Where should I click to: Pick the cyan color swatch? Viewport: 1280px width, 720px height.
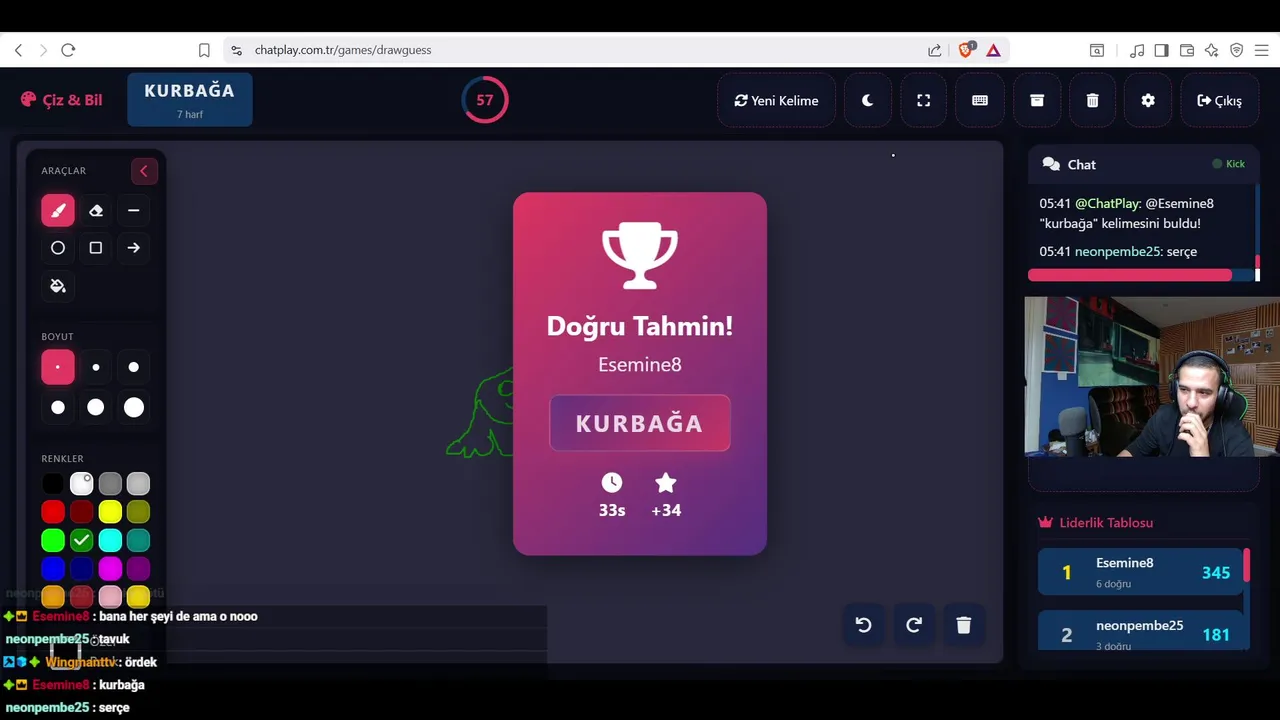point(110,540)
